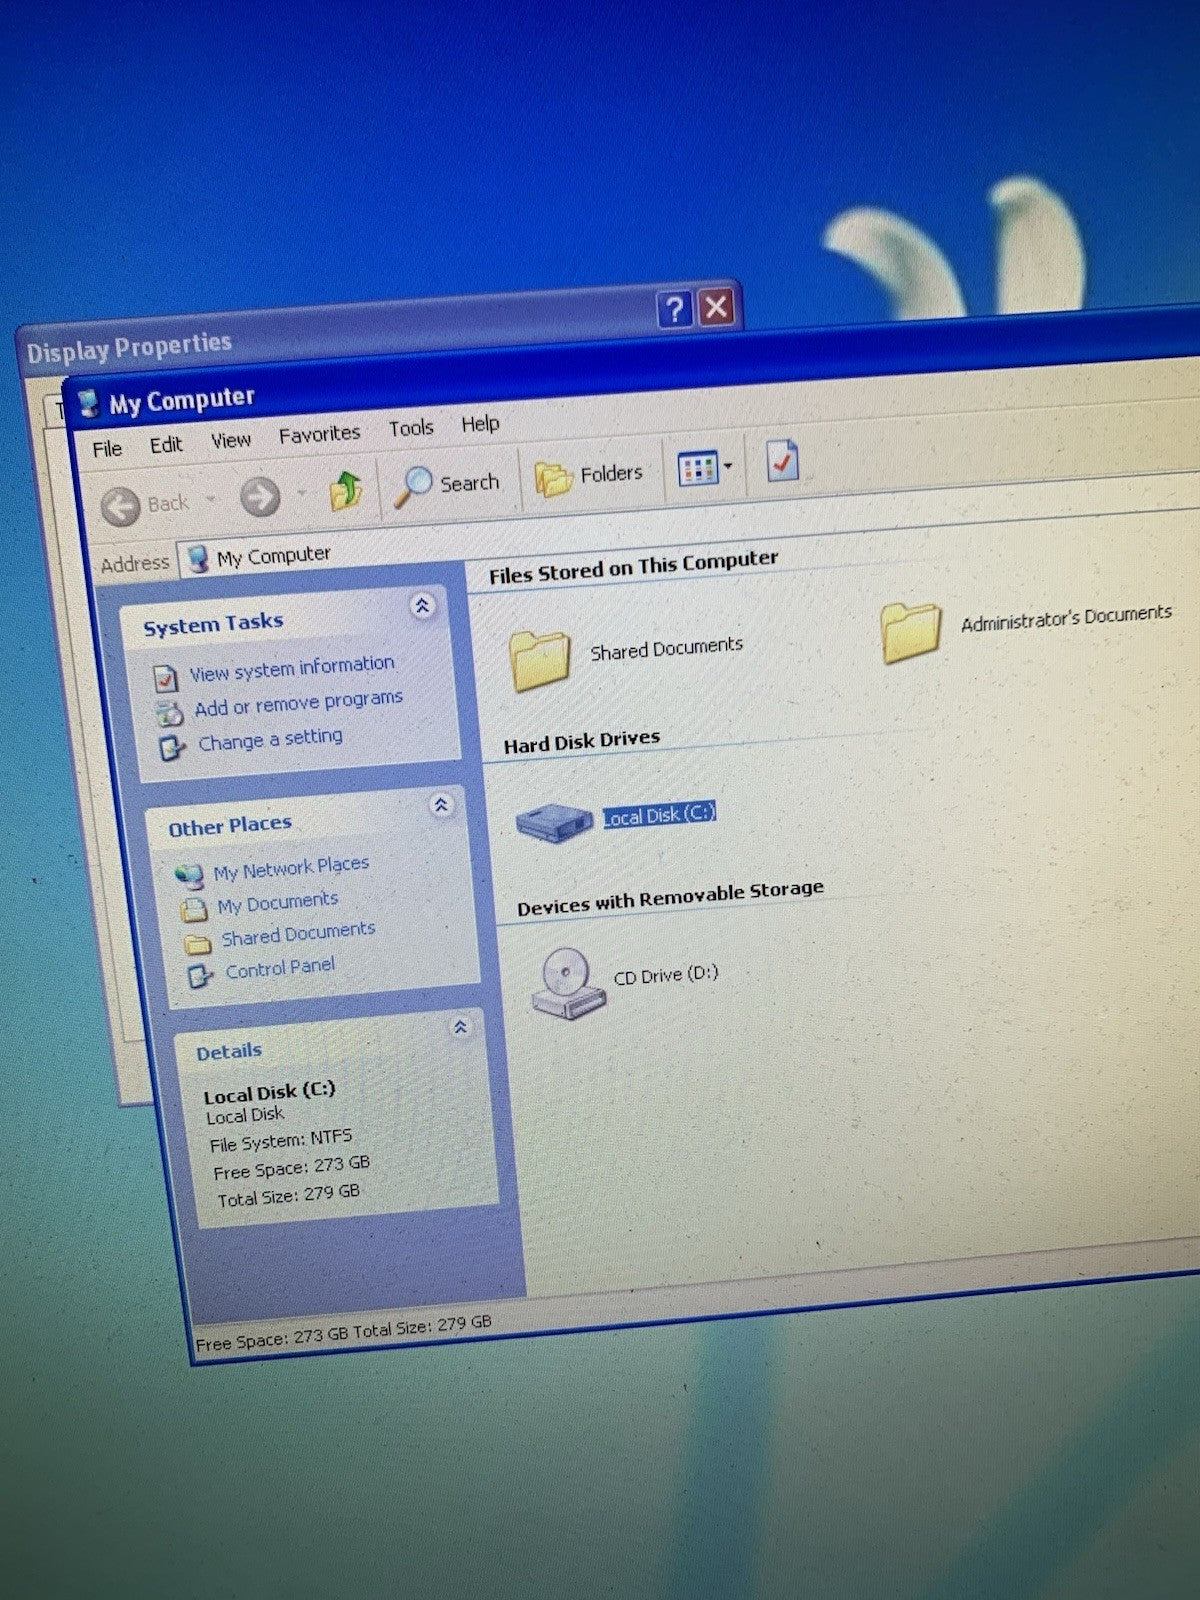Select the Local Disk (C:) drive icon

coord(555,824)
